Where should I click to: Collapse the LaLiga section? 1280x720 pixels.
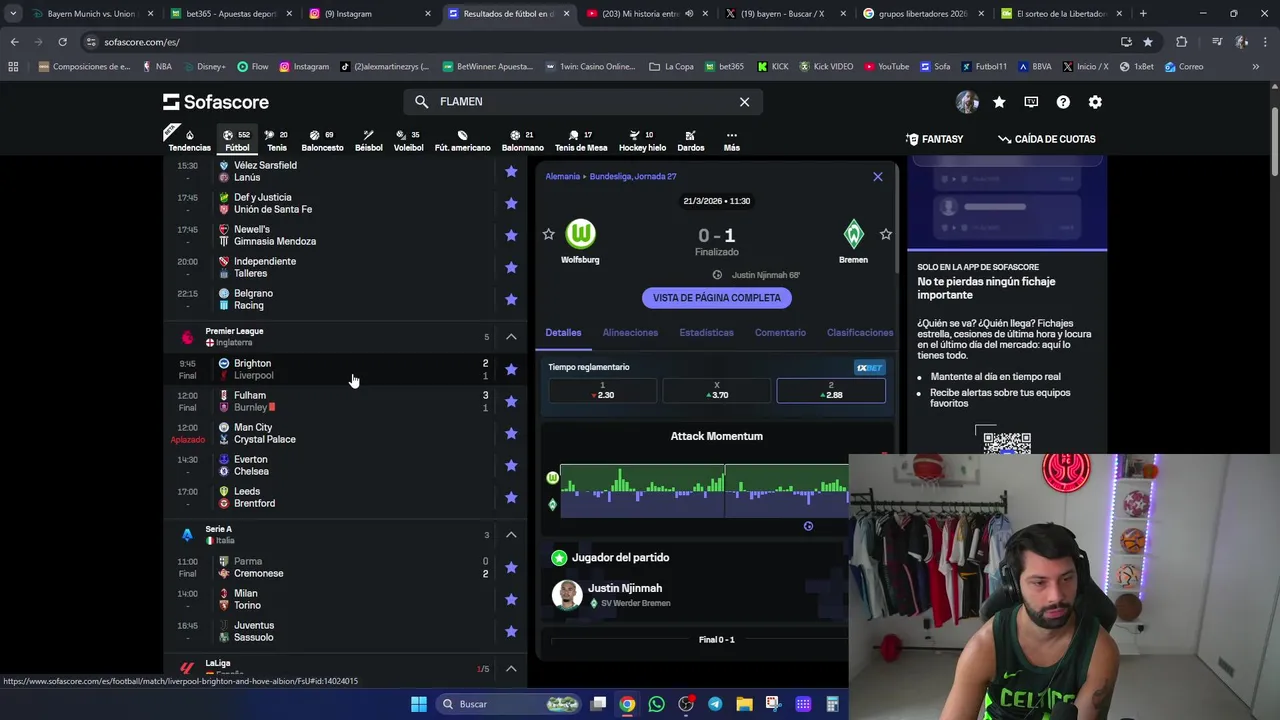coord(511,668)
